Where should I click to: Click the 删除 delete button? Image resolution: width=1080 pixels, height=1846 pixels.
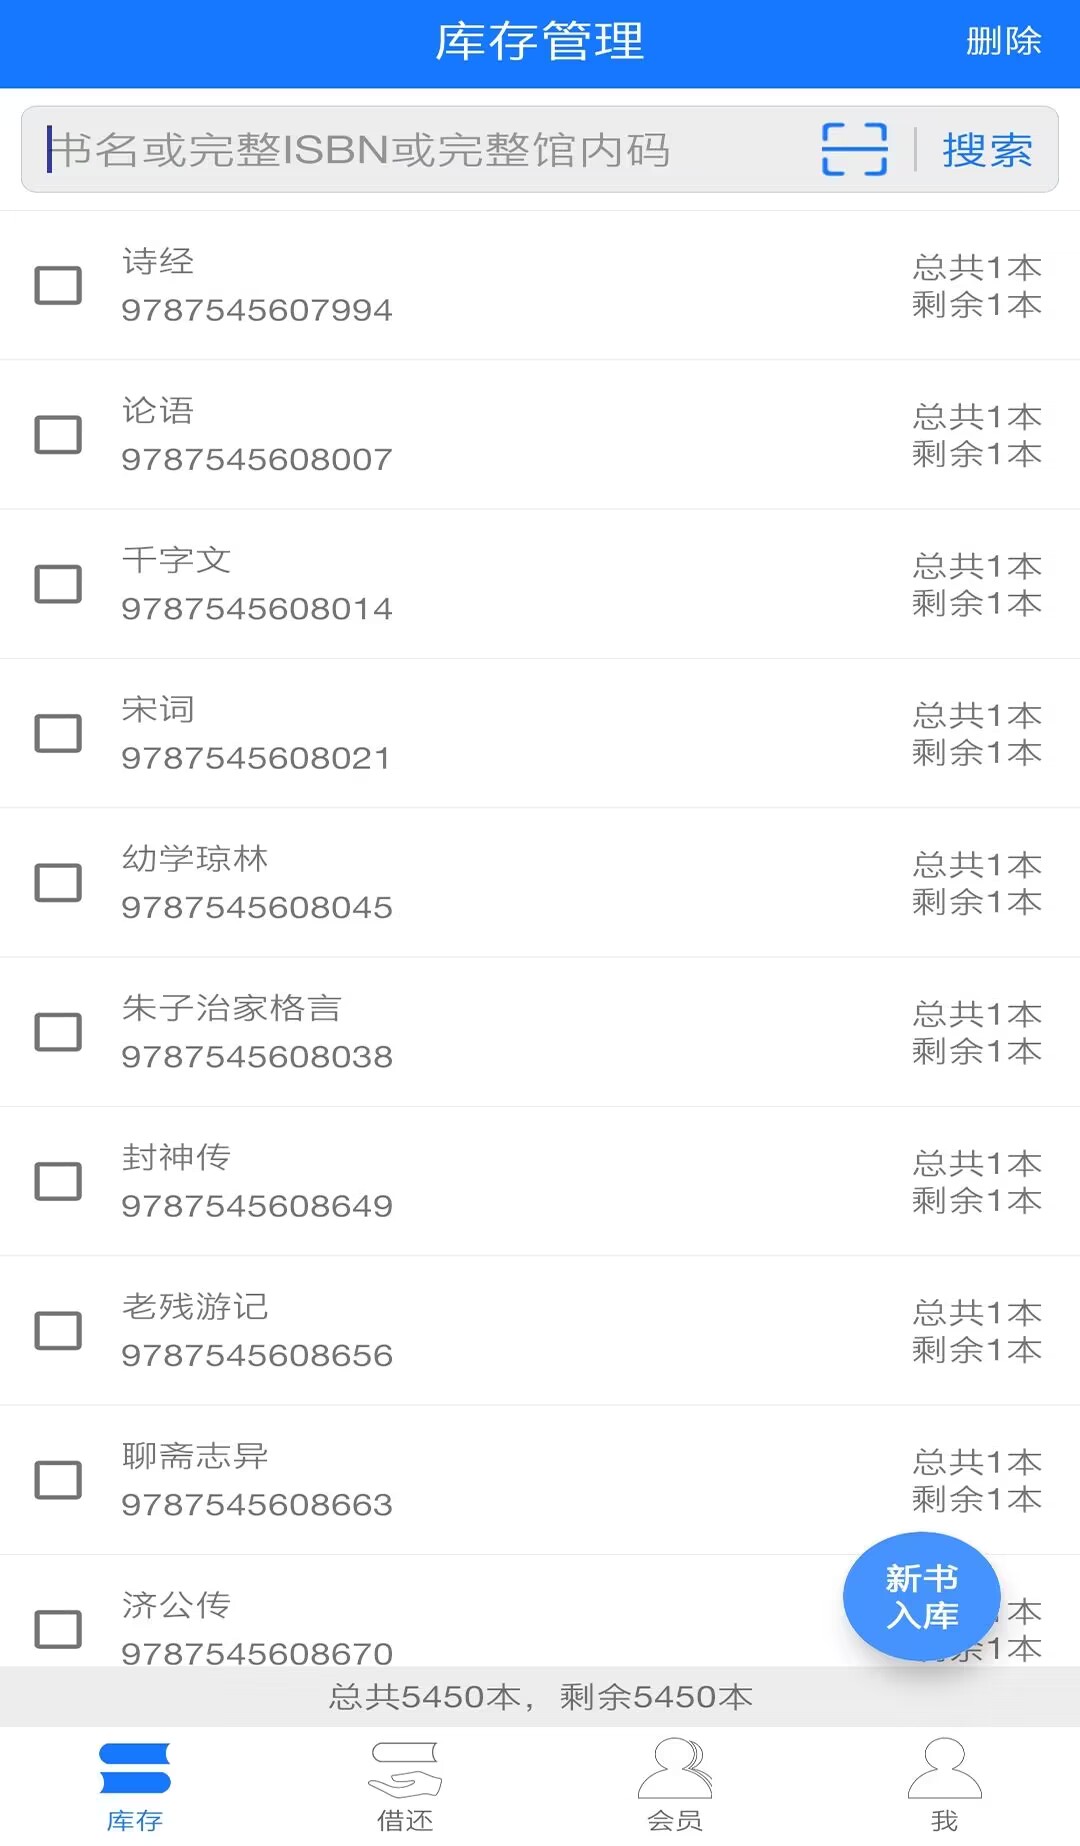point(1003,42)
